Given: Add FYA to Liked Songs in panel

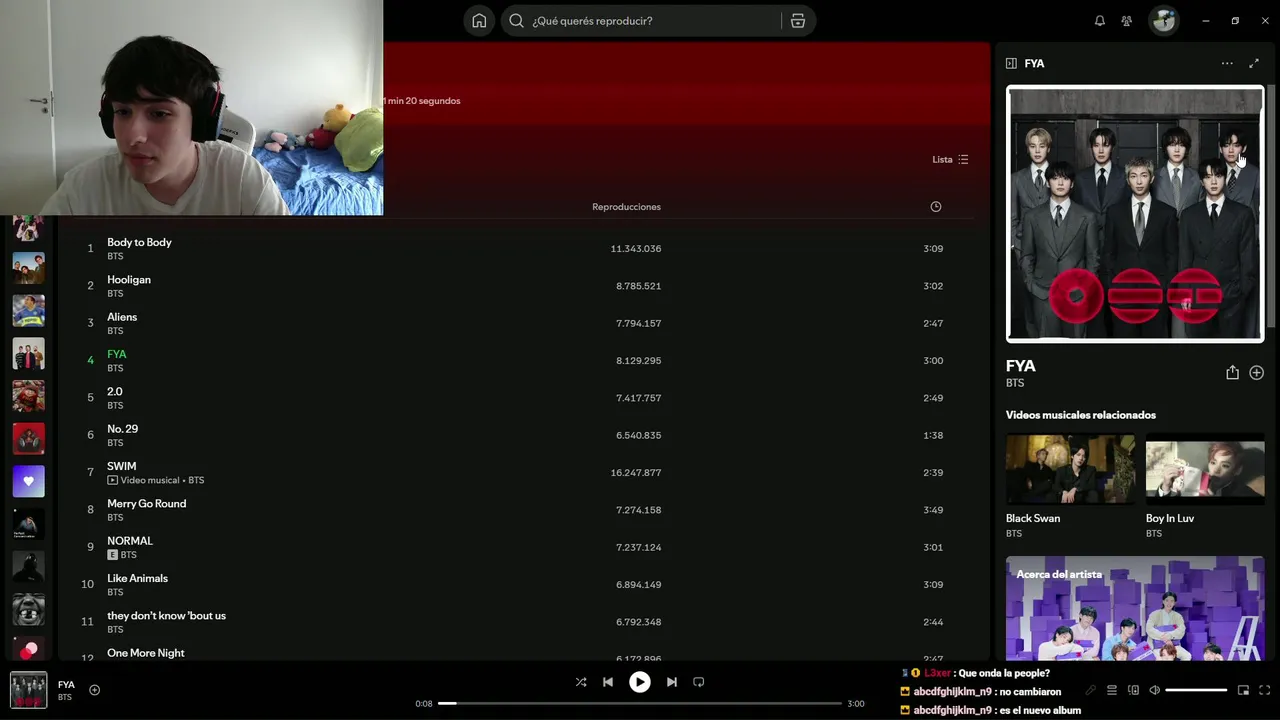Looking at the screenshot, I should (1256, 372).
